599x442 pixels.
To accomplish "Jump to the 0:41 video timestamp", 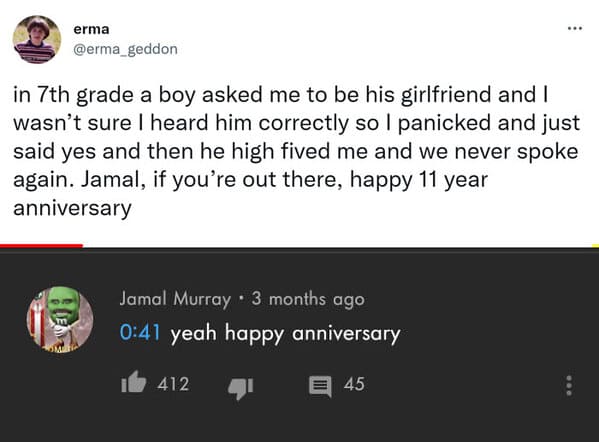I will (139, 332).
